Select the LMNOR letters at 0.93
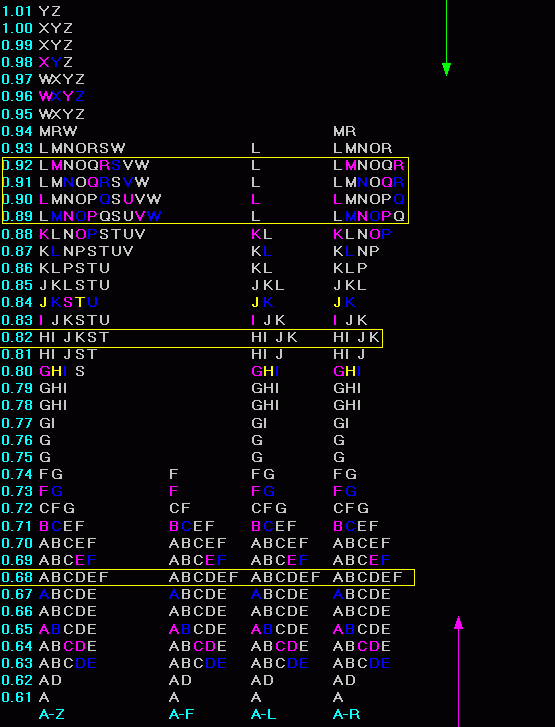The width and height of the screenshot is (555, 727). 363,148
